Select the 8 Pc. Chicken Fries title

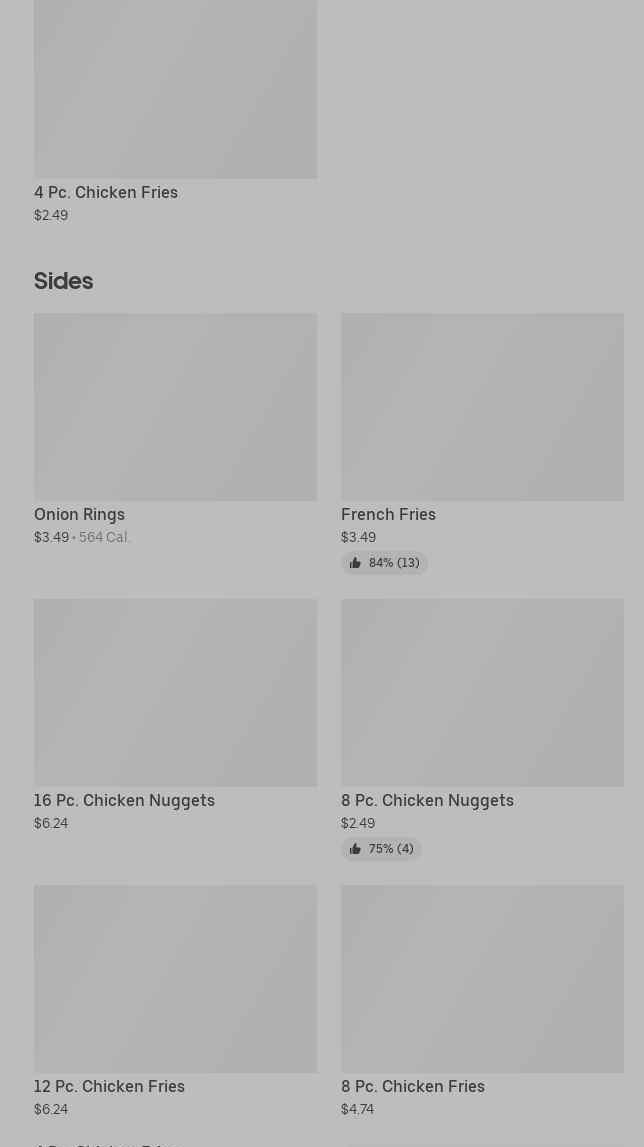413,1086
